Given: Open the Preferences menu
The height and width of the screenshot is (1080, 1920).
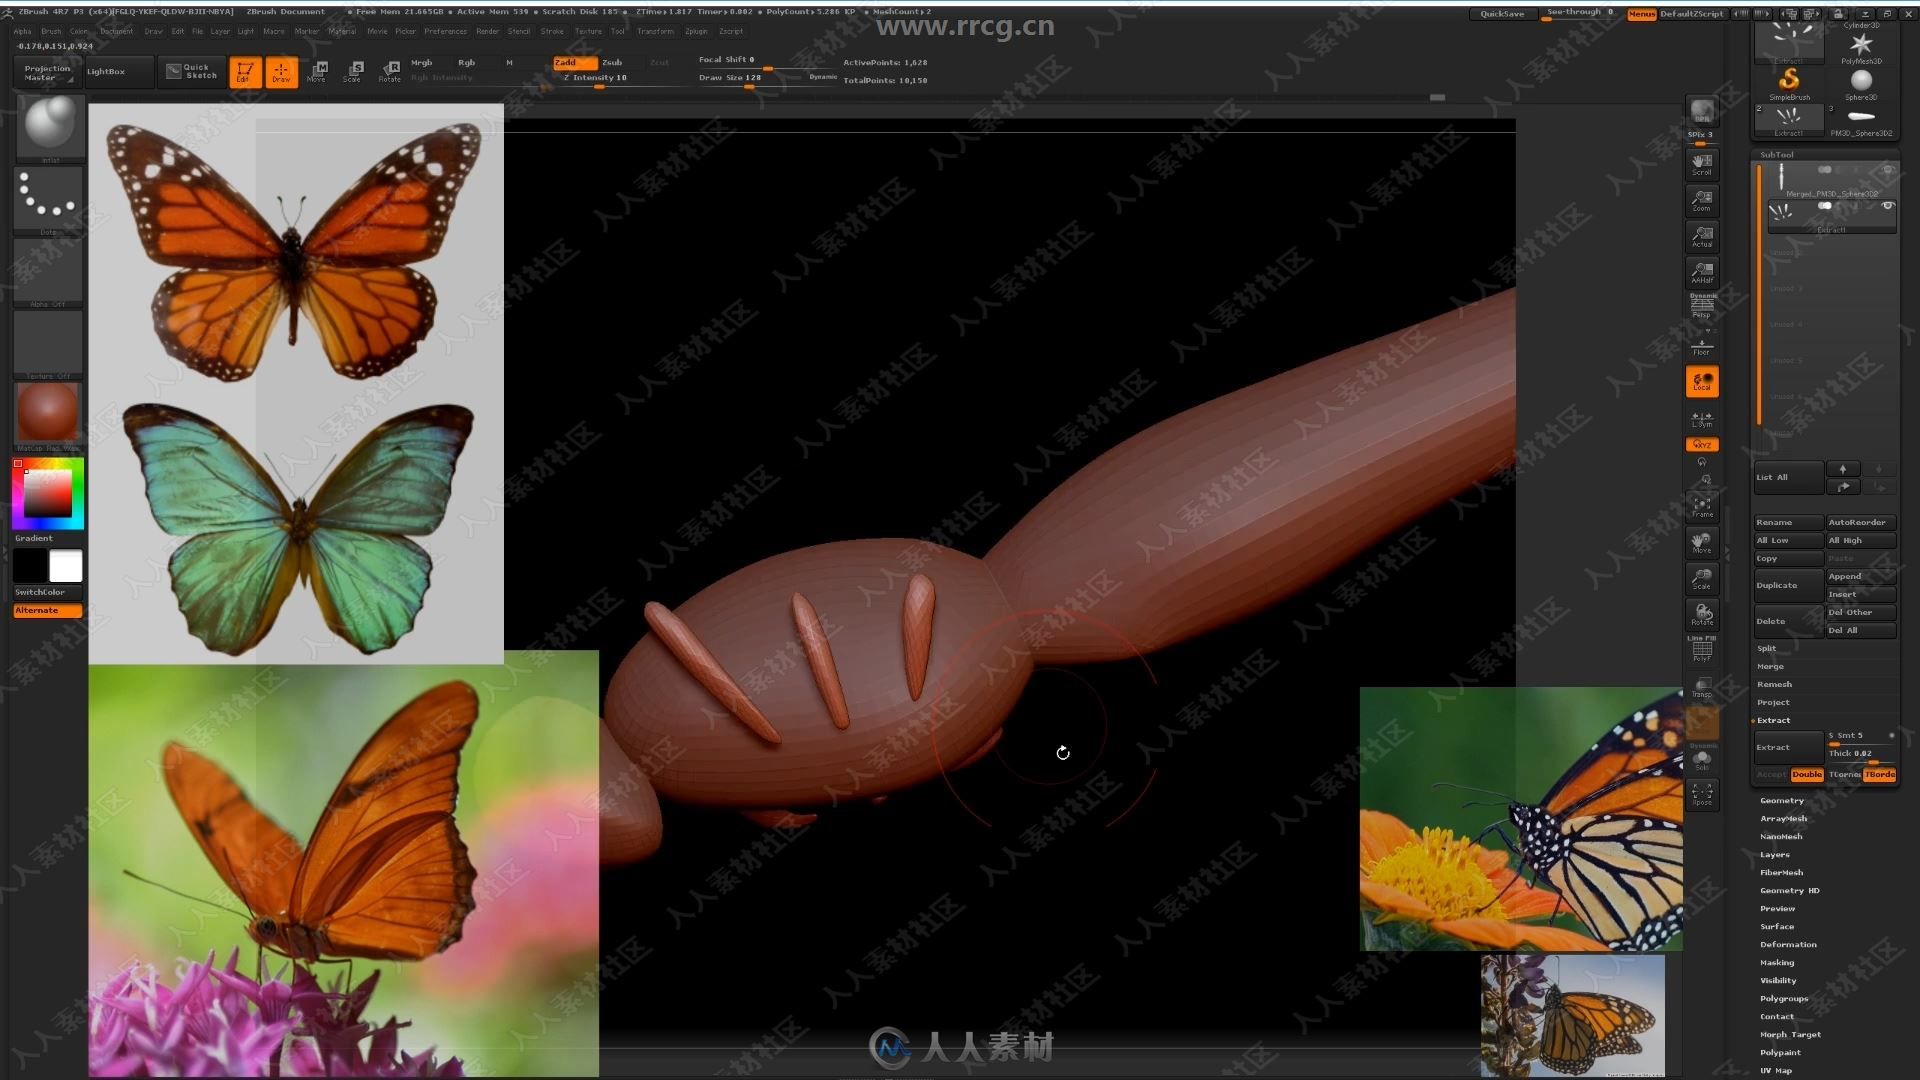Looking at the screenshot, I should tap(445, 31).
